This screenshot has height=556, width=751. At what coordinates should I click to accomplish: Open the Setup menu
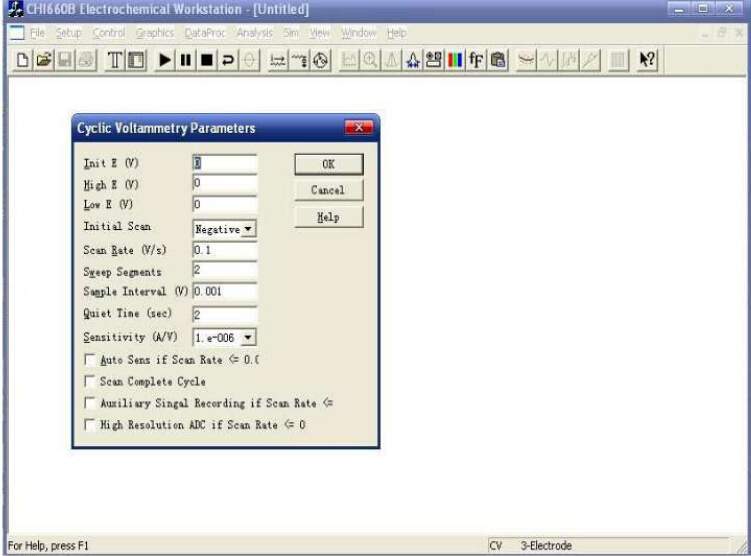click(x=68, y=33)
